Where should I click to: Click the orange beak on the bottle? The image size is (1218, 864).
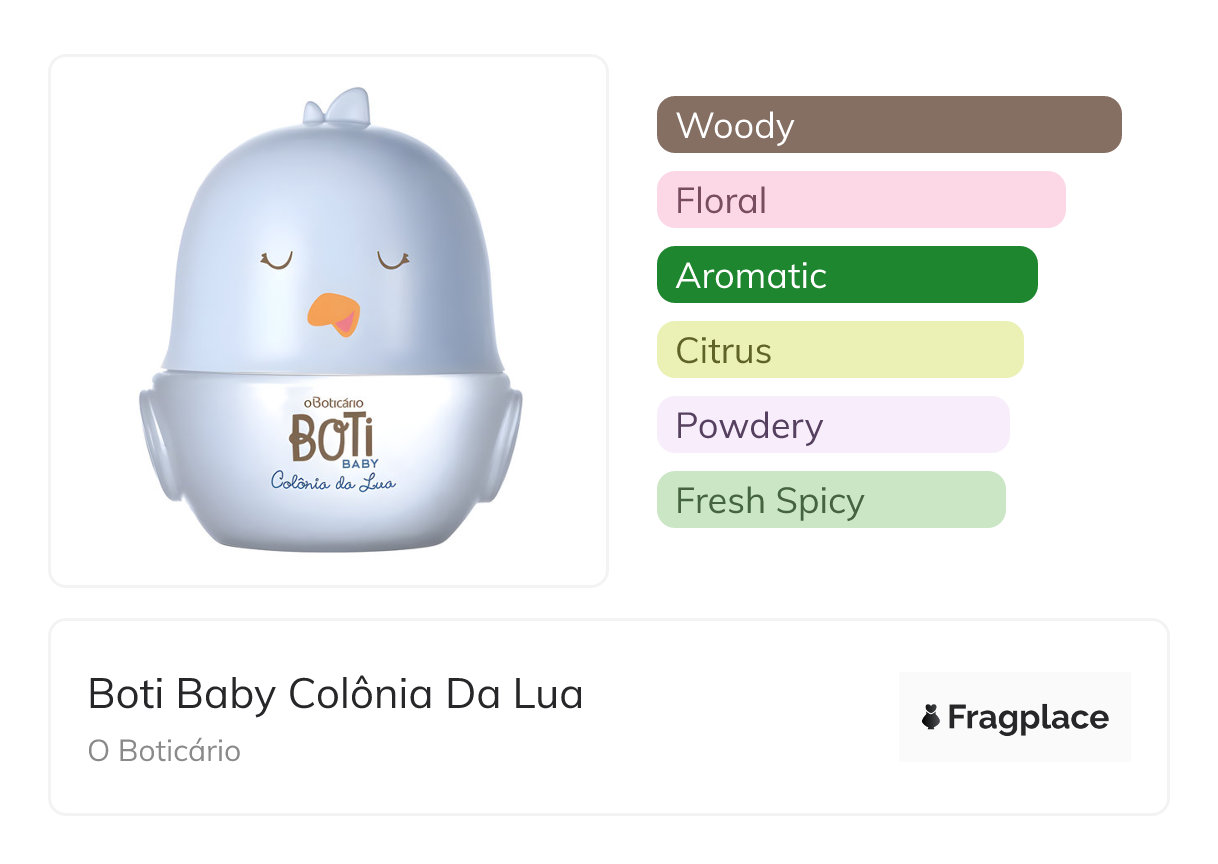[335, 313]
